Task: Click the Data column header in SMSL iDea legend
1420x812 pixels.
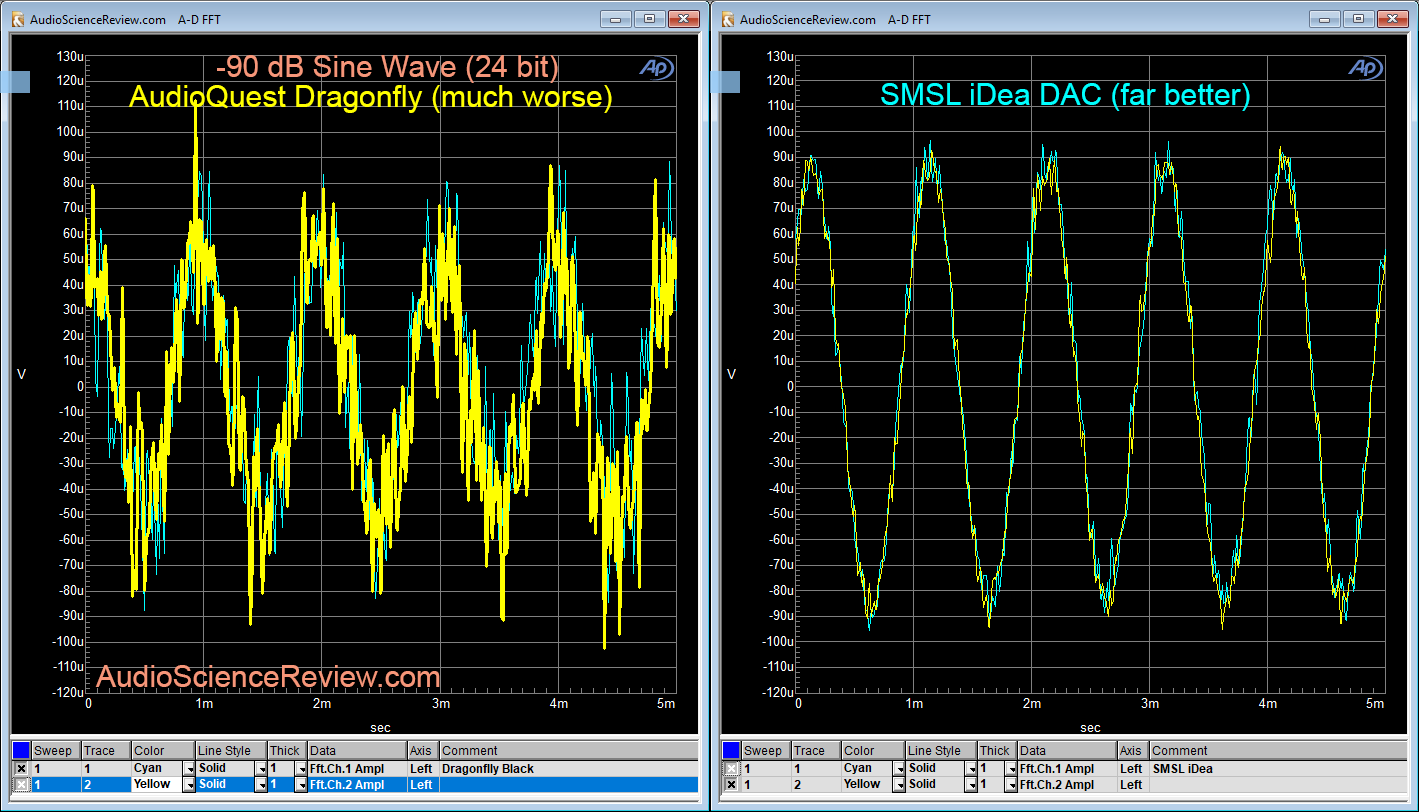Action: [1067, 751]
